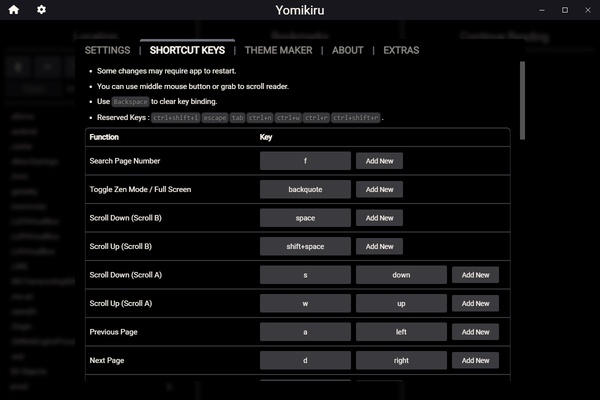Add New key for Previous Page
Viewport: 600px width, 400px height.
[475, 332]
